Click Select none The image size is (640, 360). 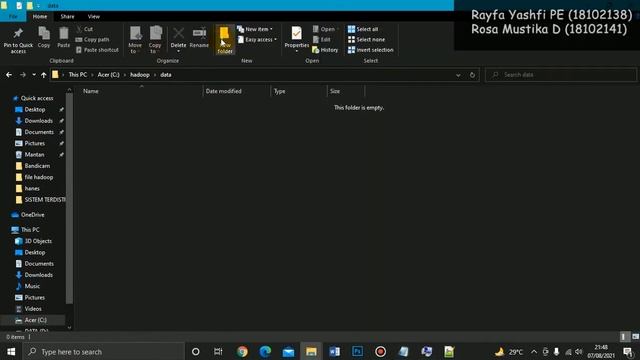367,40
